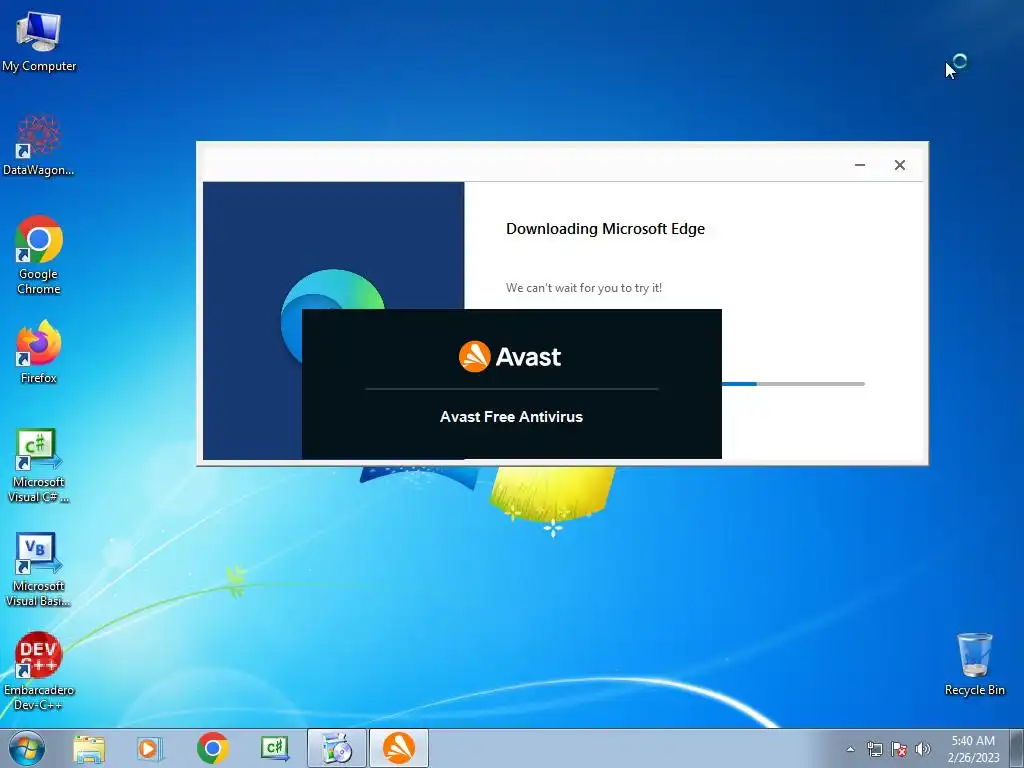Open the volume speaker icon
This screenshot has height=768, width=1024.
coord(922,749)
